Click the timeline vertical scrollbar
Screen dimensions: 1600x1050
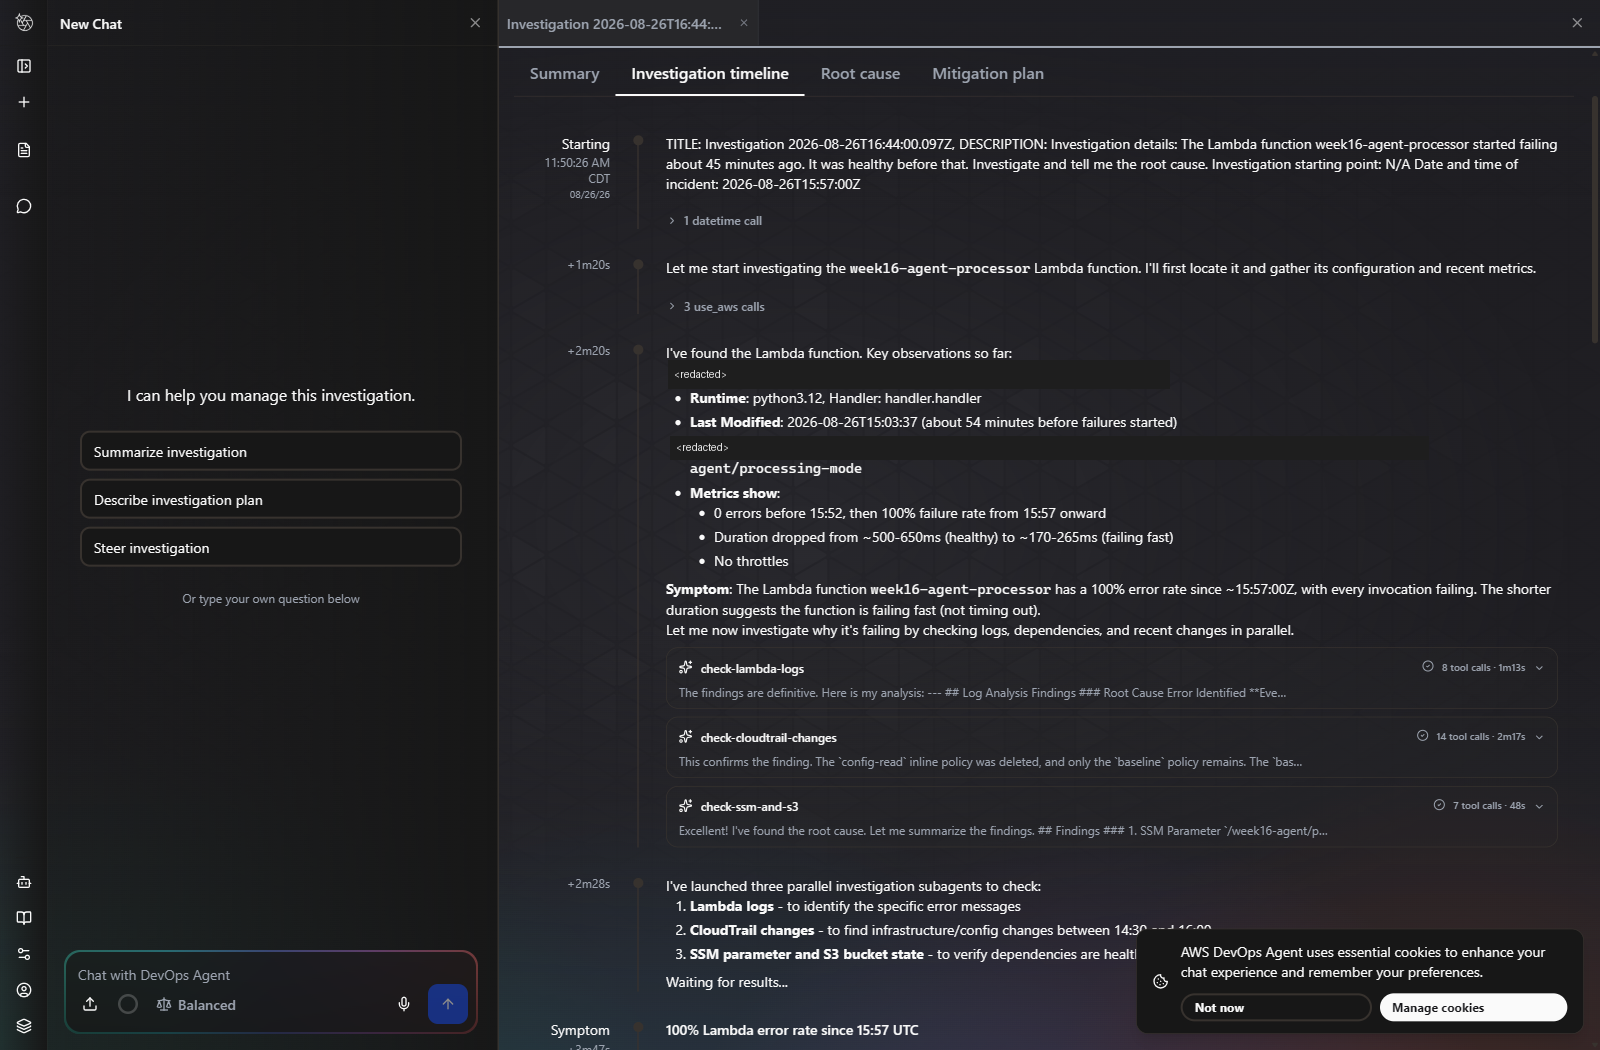click(1595, 220)
